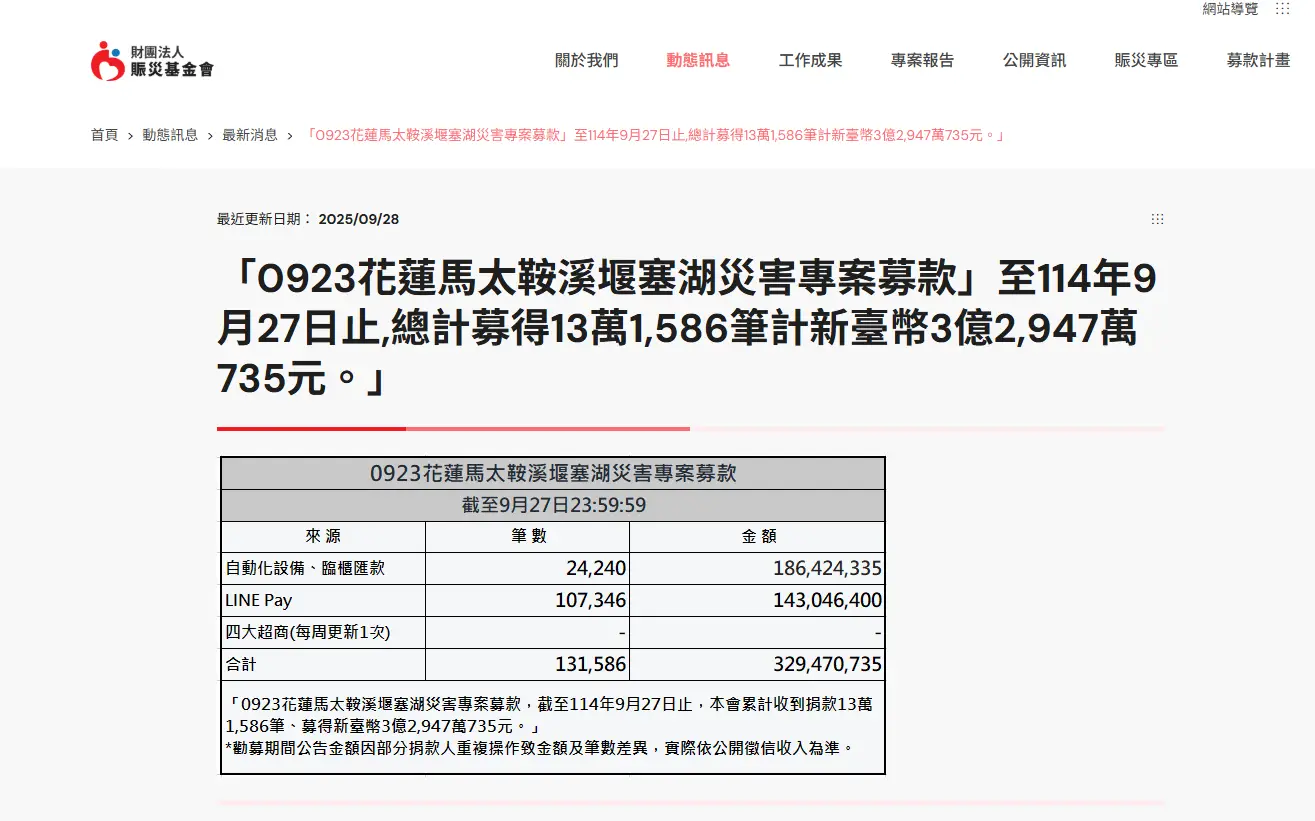Go to 首頁 in breadcrumb

[104, 135]
